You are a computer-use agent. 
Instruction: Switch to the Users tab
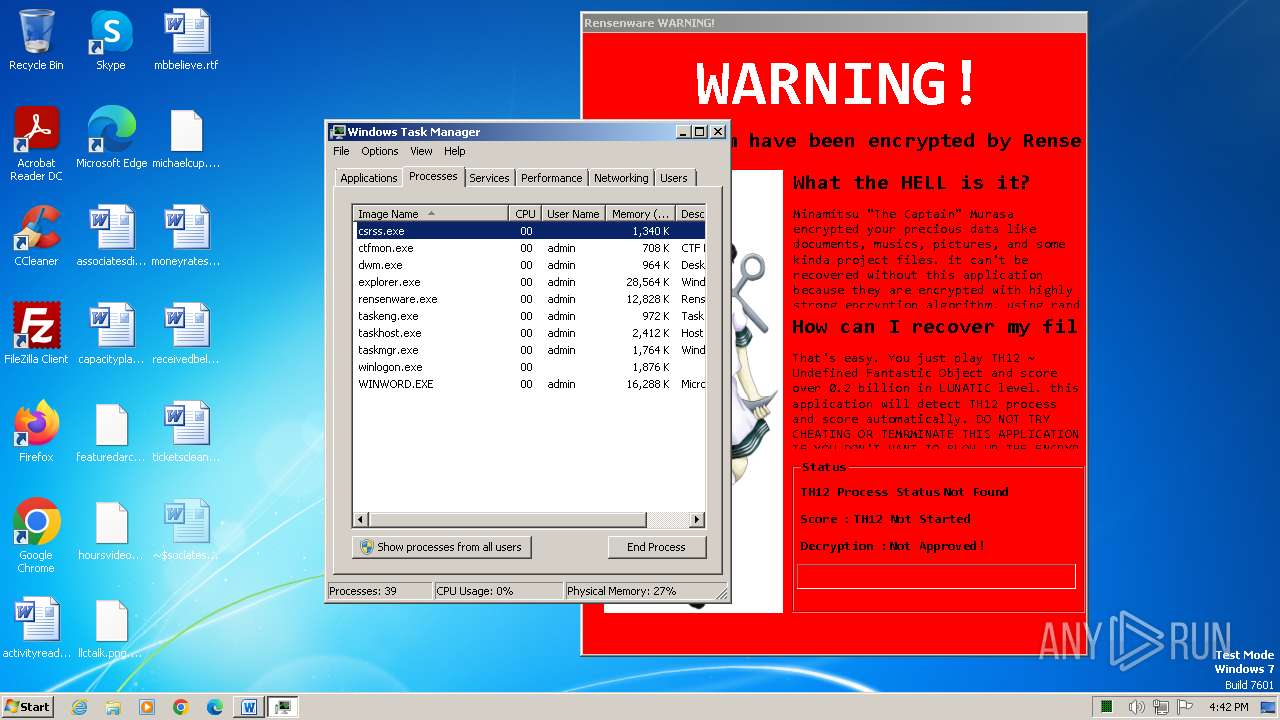(674, 178)
